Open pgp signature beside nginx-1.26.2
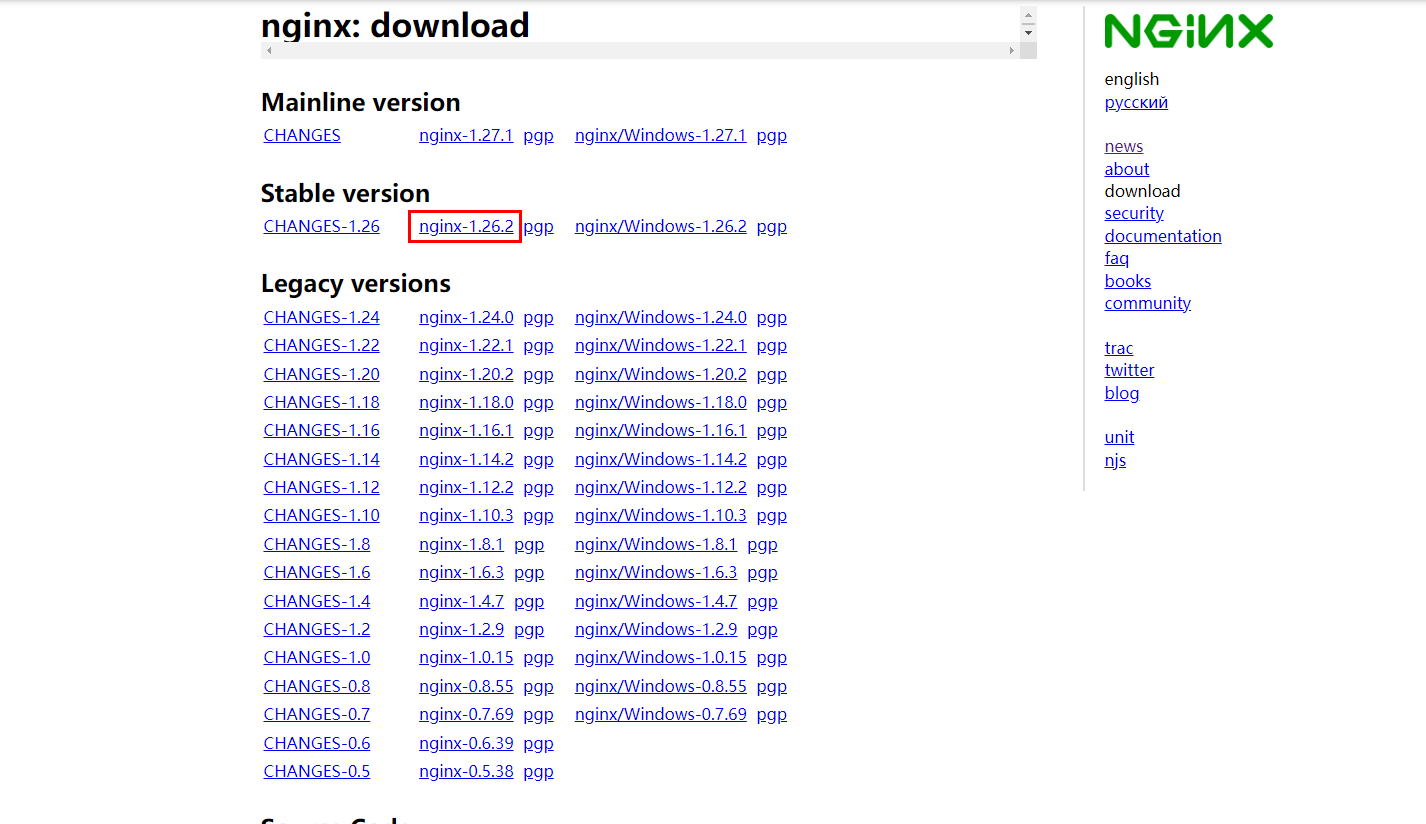 538,226
